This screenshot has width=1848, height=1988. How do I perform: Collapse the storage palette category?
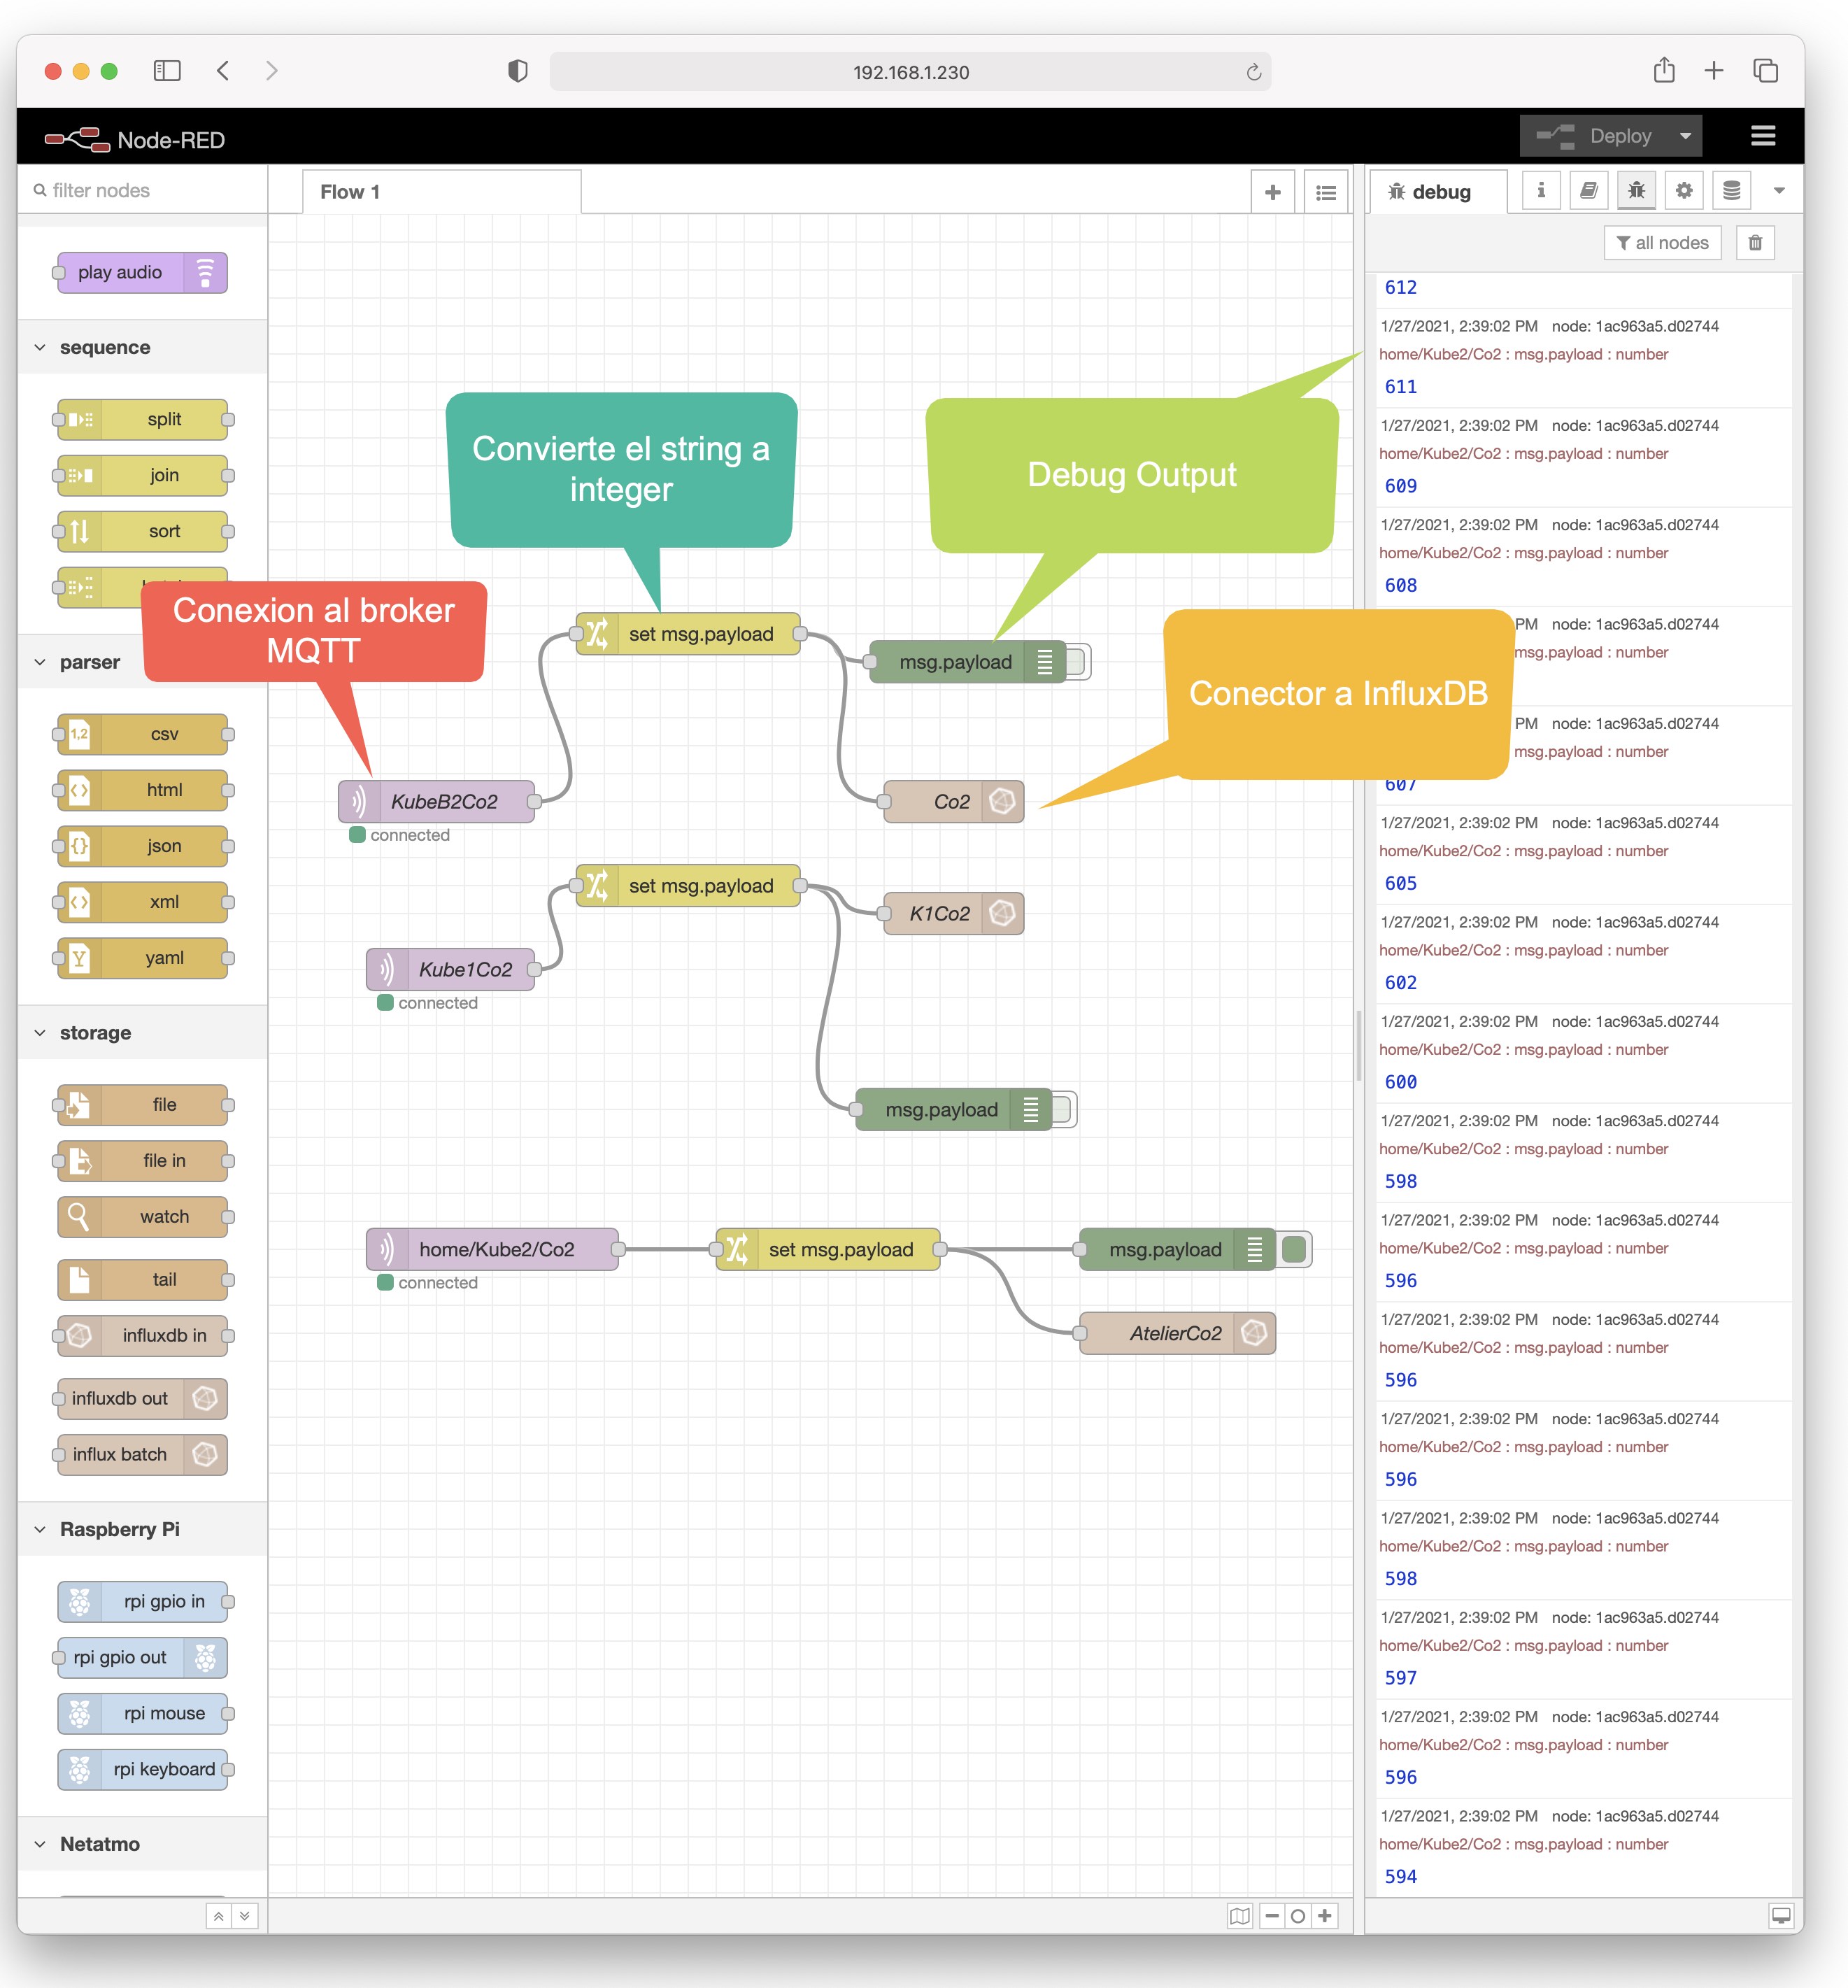click(x=143, y=1033)
